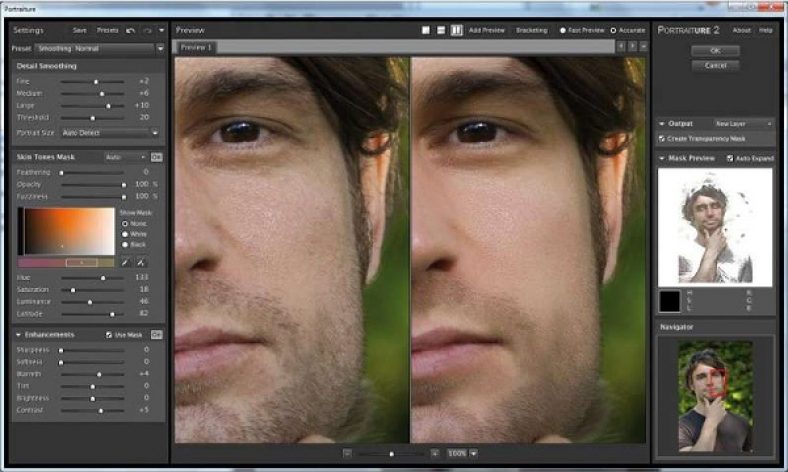Collapse the Output section

click(x=662, y=124)
